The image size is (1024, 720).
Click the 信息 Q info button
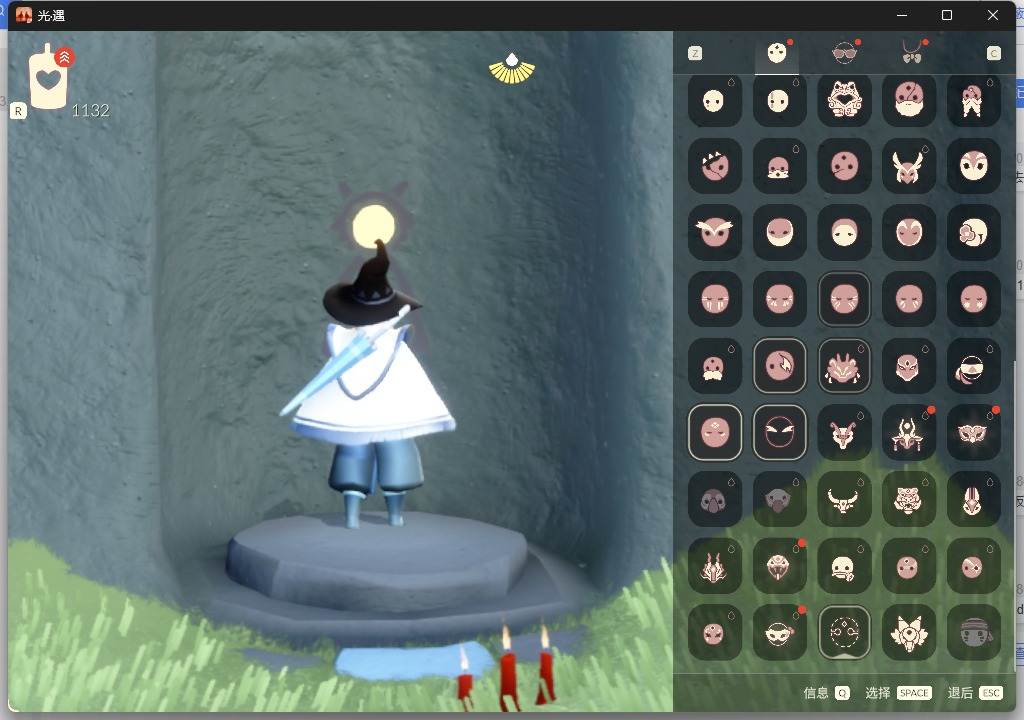pyautogui.click(x=826, y=693)
